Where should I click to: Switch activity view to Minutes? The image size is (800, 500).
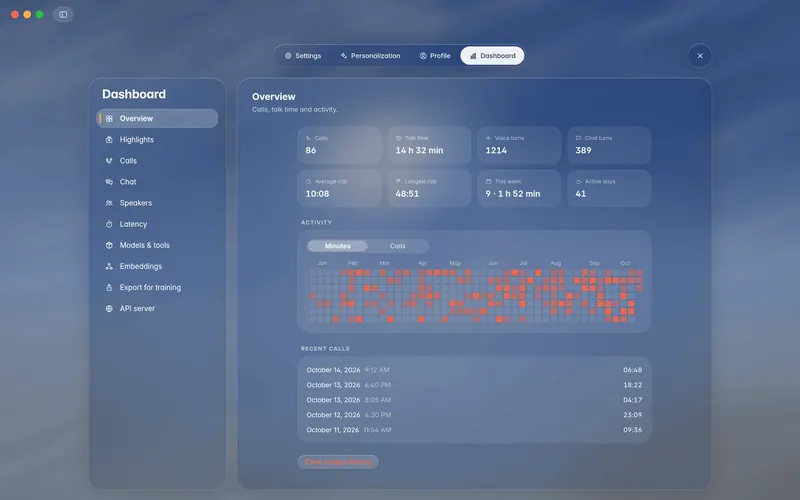pos(337,246)
